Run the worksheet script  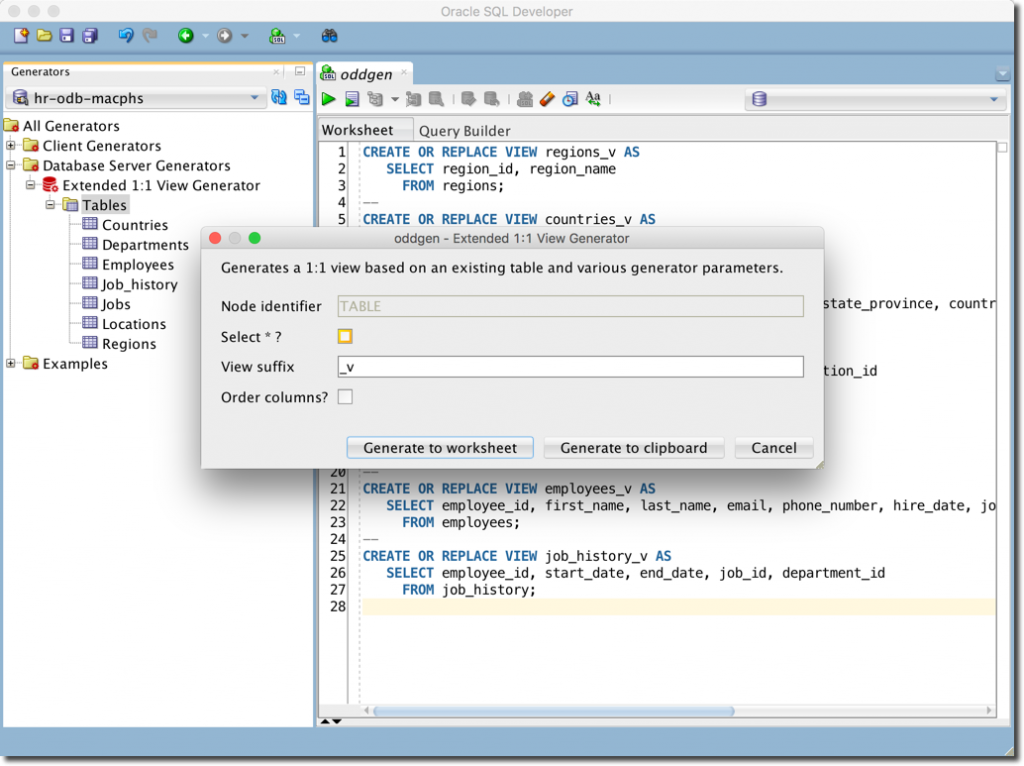tap(352, 98)
